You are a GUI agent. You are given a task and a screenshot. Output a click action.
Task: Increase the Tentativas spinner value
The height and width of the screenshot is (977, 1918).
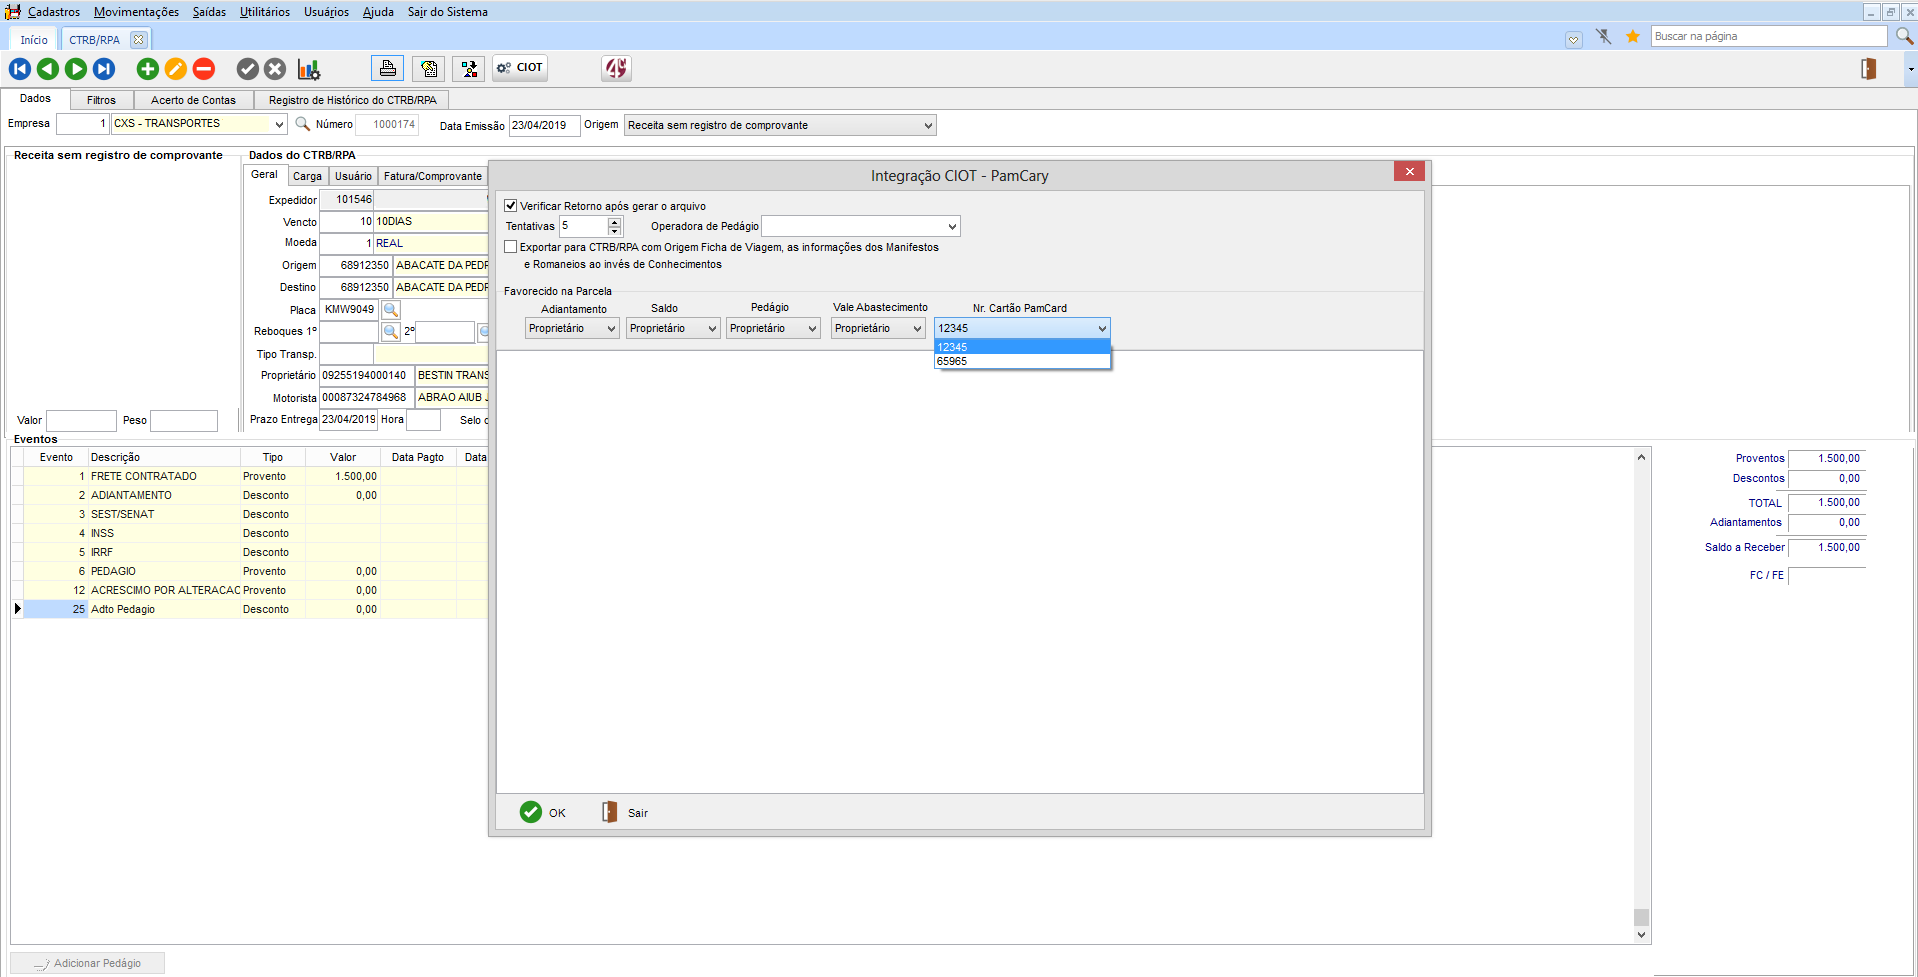615,222
